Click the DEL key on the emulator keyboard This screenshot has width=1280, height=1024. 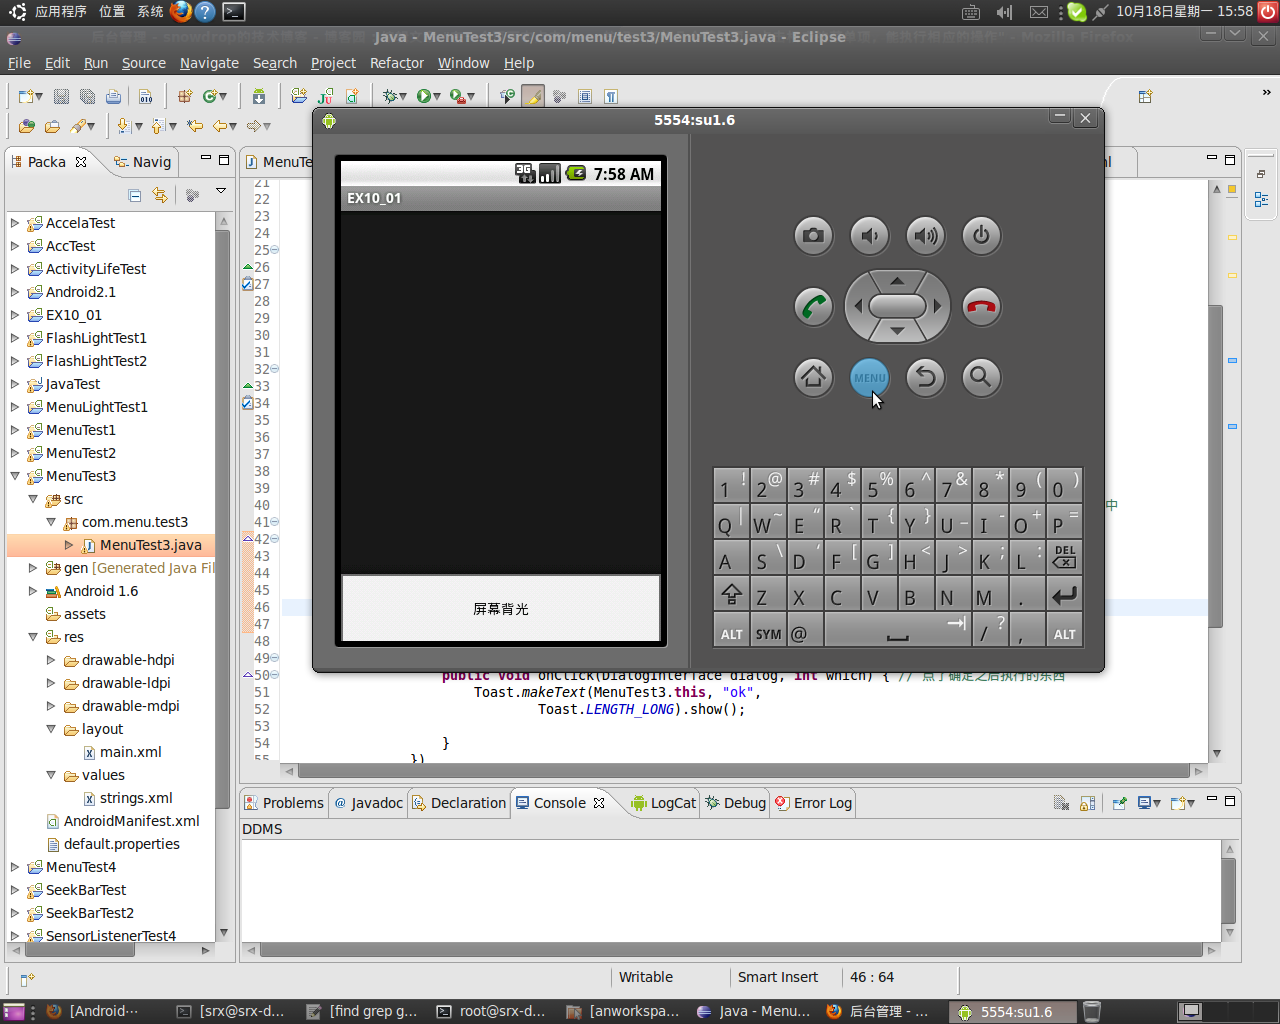(1065, 557)
